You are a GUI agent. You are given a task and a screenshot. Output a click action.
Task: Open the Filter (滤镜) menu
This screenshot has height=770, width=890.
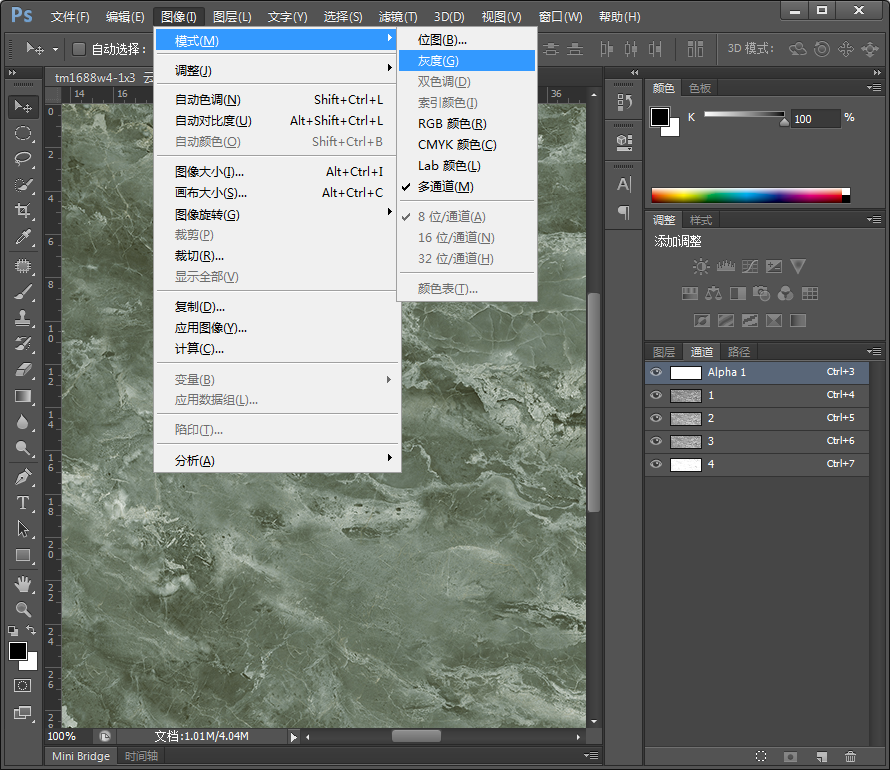click(x=398, y=17)
